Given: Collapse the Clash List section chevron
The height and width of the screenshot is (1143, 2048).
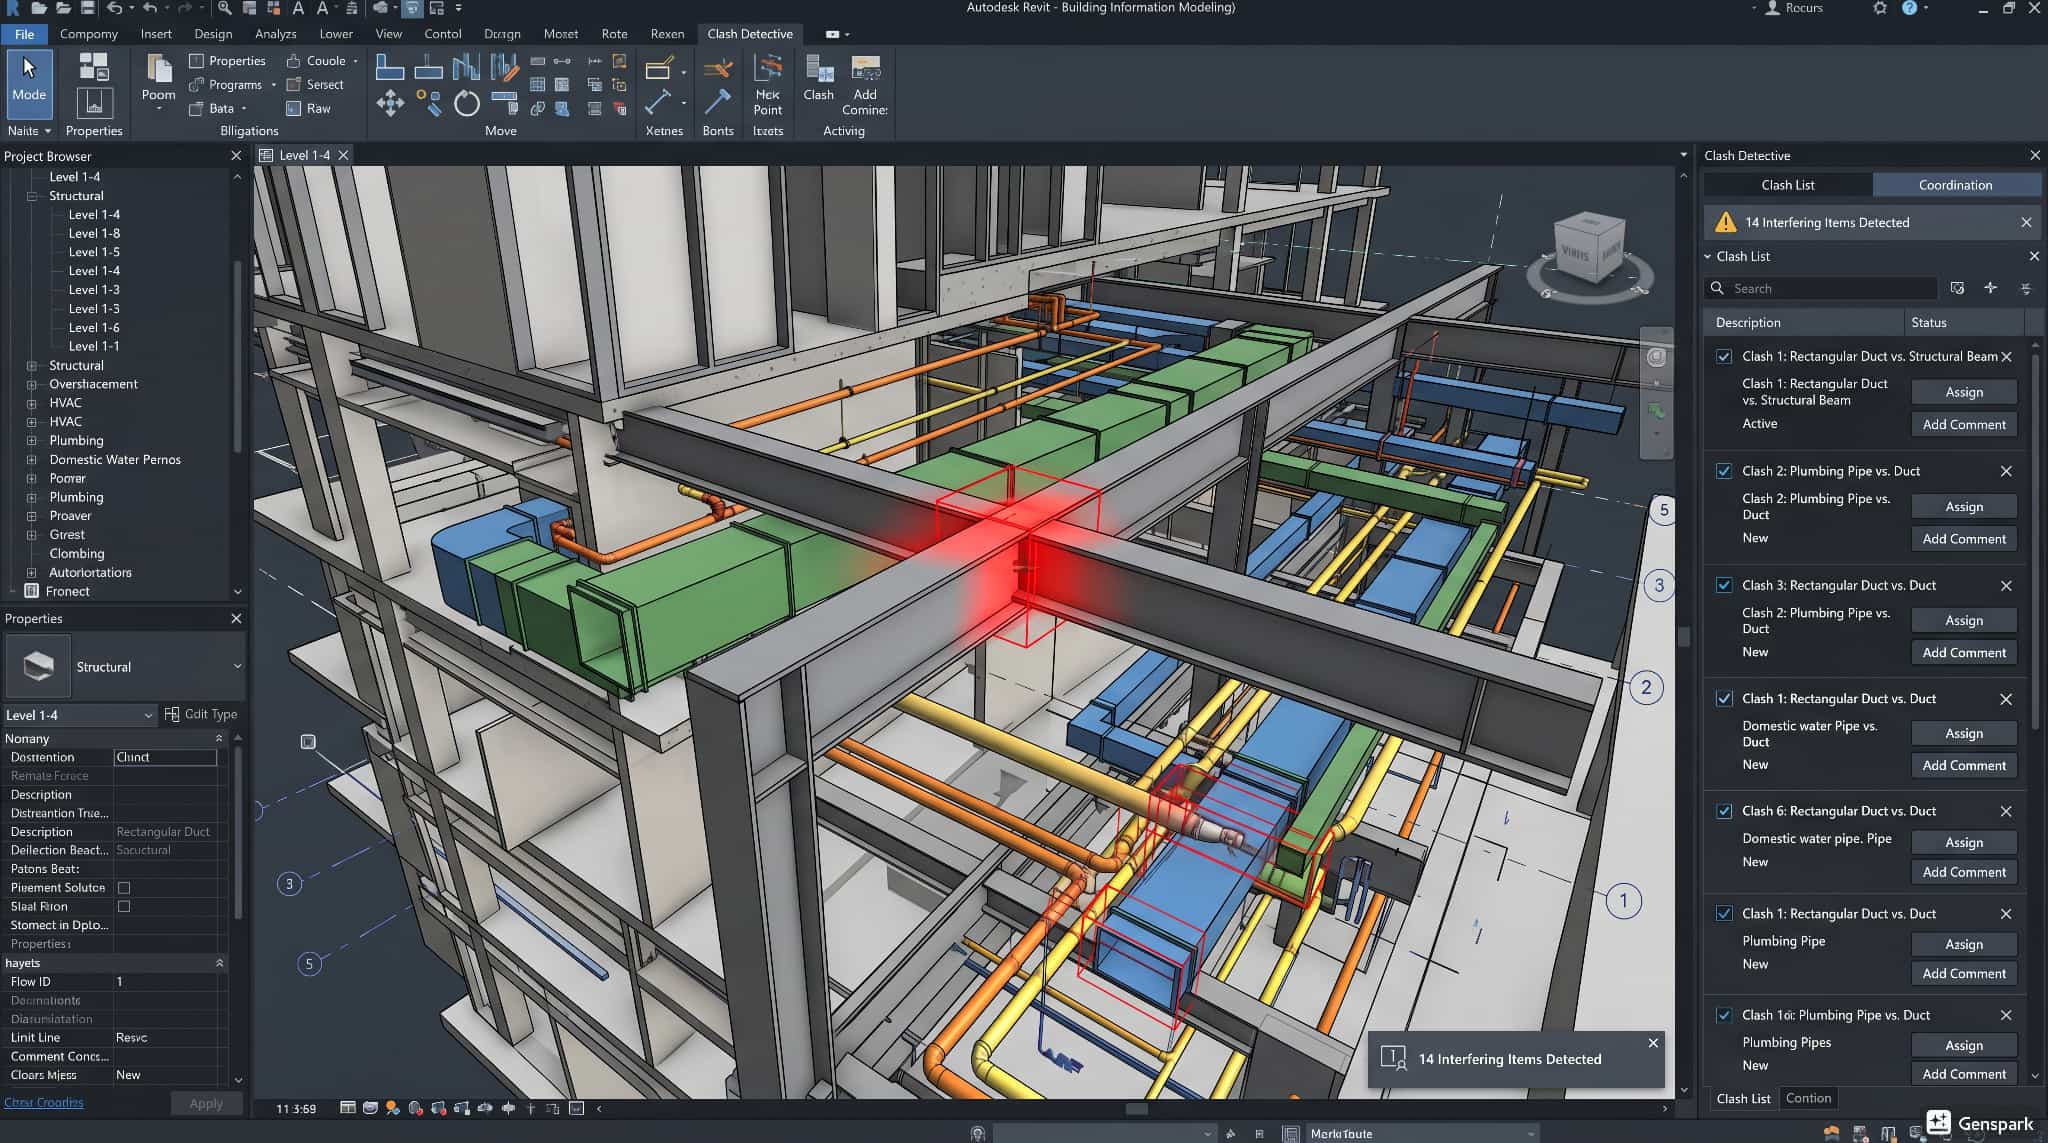Looking at the screenshot, I should (x=1708, y=257).
